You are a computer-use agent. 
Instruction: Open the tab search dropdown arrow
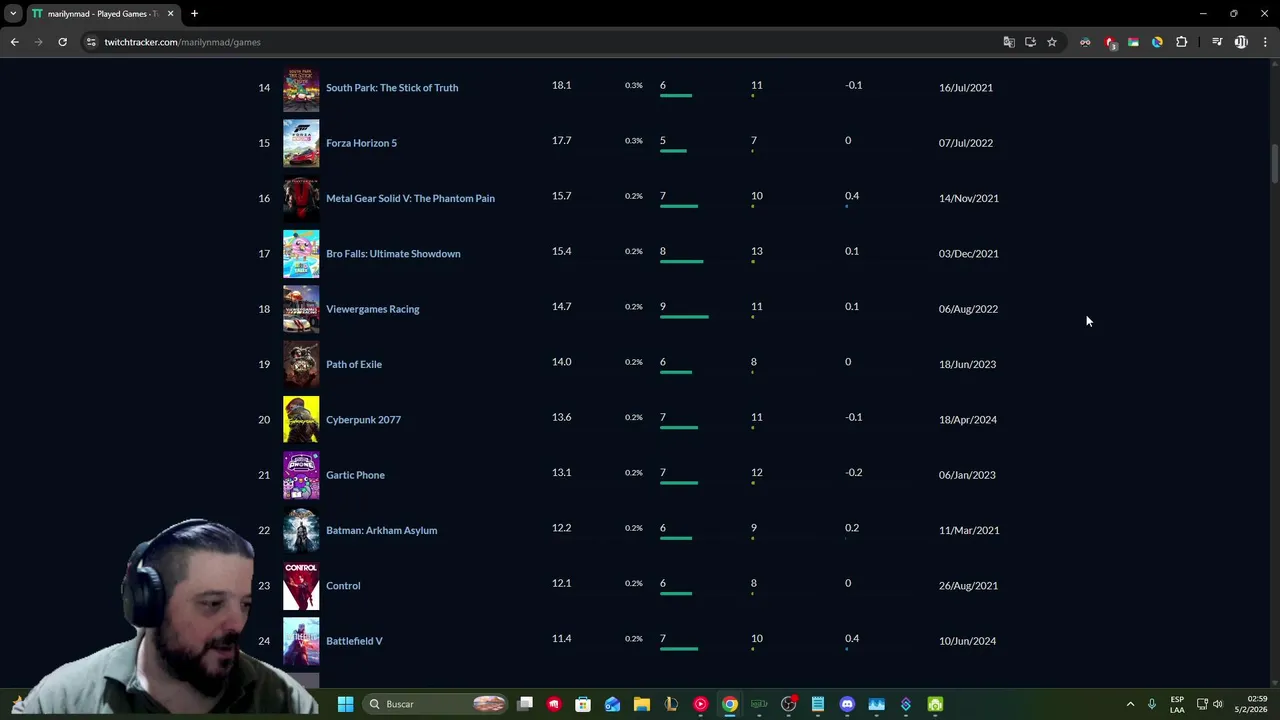(x=13, y=14)
